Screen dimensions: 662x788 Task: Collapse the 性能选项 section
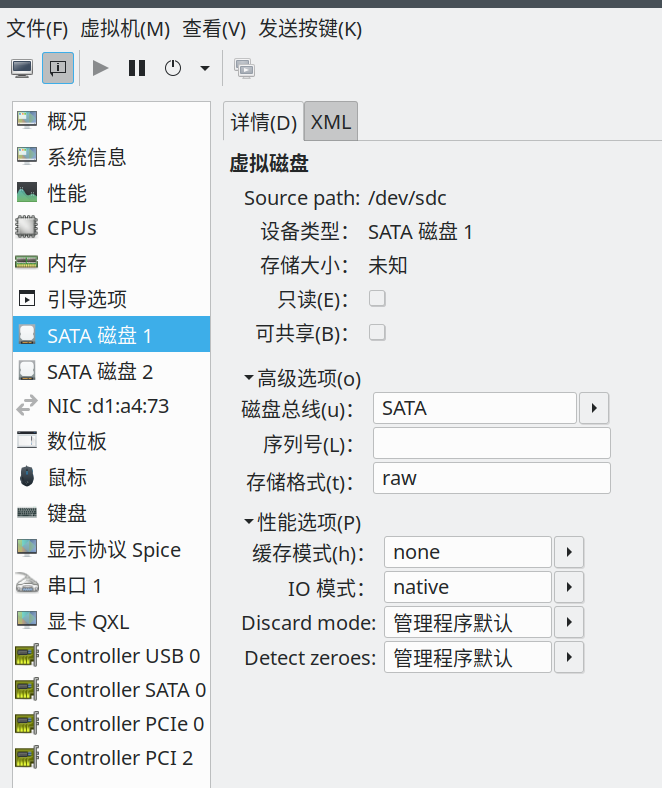(249, 523)
